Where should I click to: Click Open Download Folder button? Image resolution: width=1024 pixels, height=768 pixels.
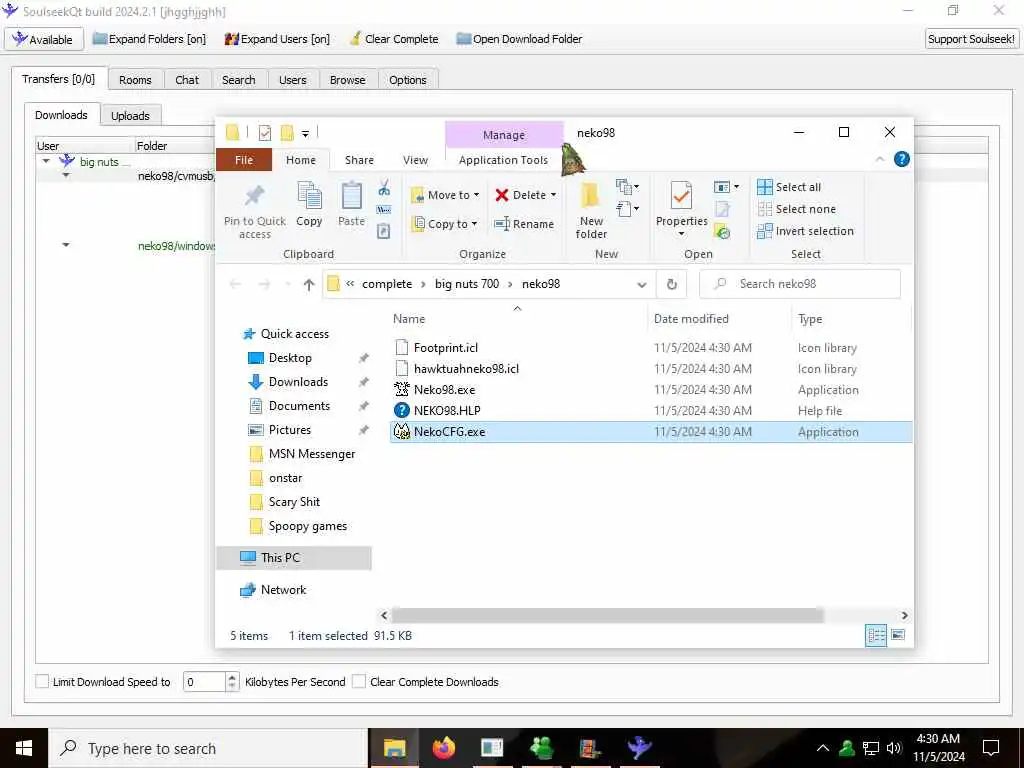pos(519,39)
